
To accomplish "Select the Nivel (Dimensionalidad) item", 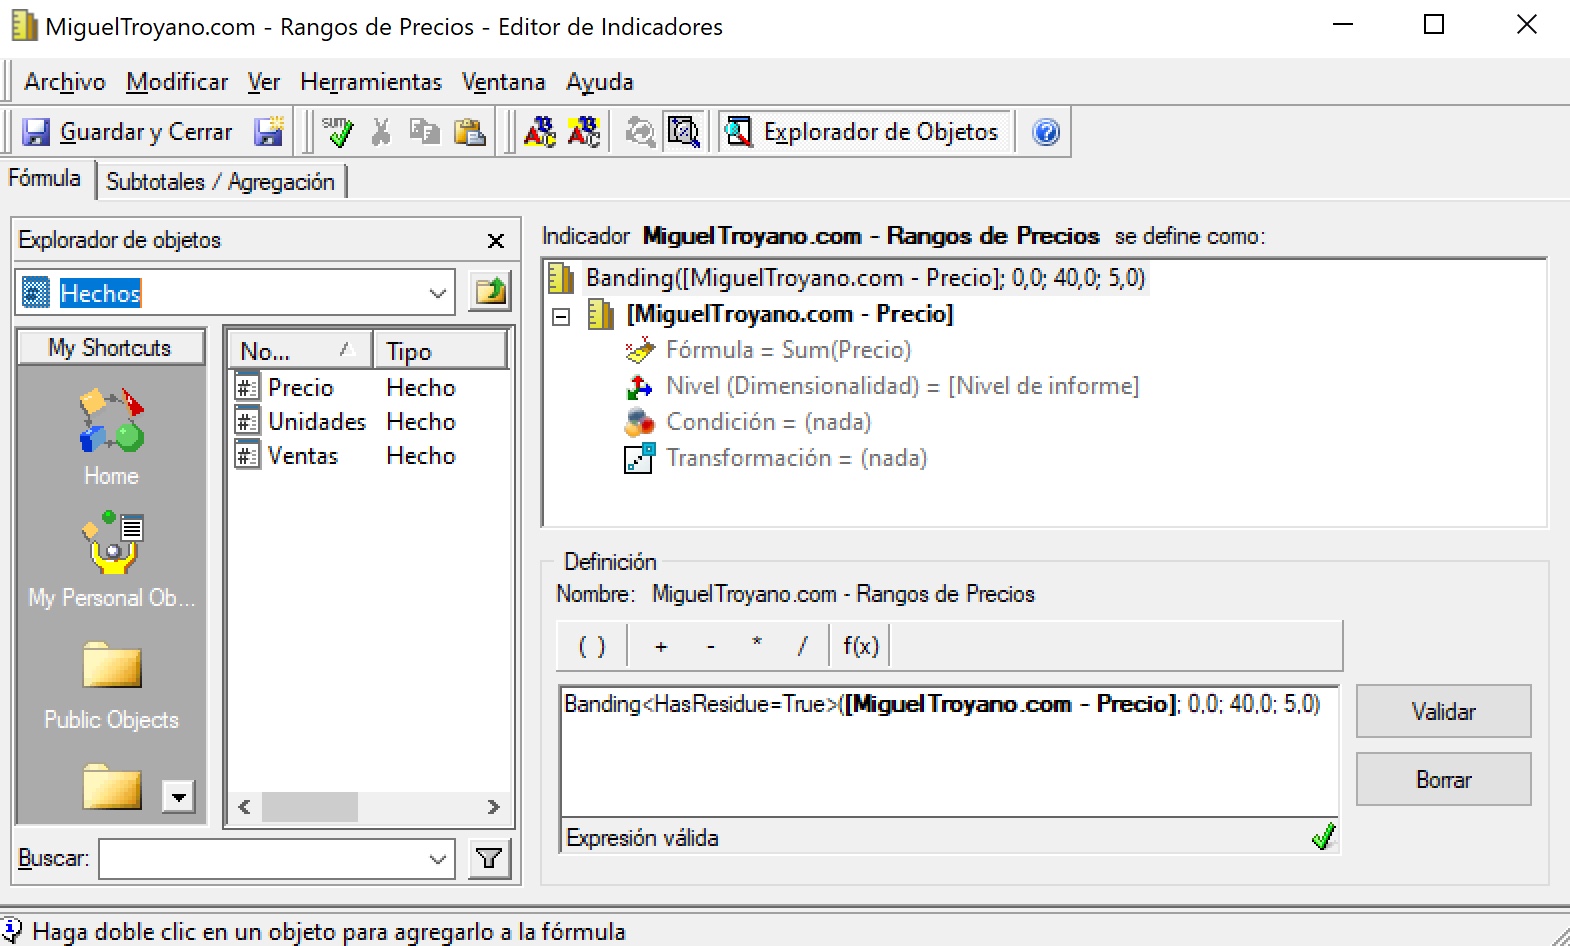I will point(902,386).
